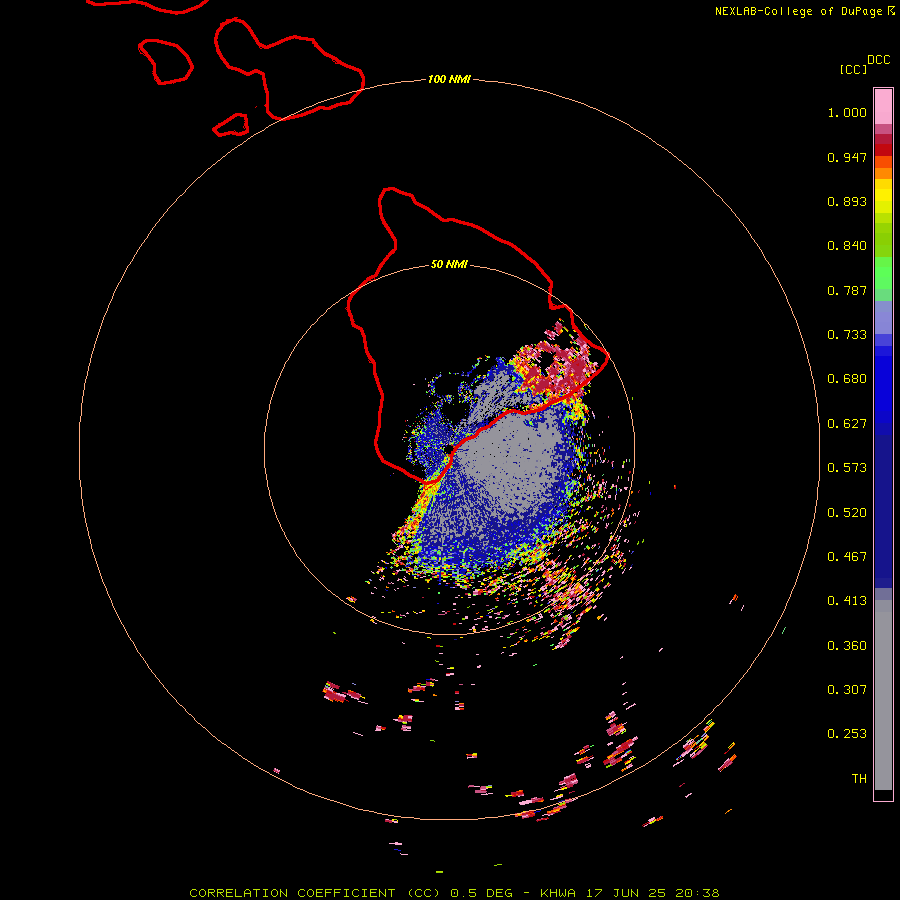Select the 1.000 scale value
The height and width of the screenshot is (900, 900).
click(847, 112)
